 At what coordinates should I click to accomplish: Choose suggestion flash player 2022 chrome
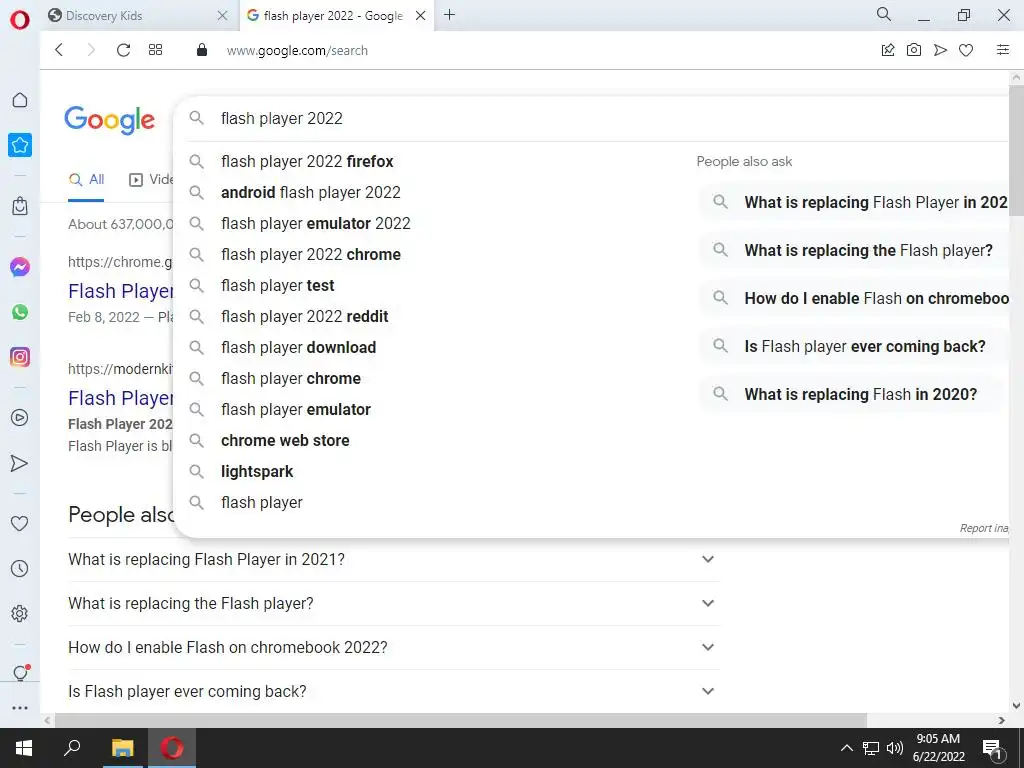[311, 255]
